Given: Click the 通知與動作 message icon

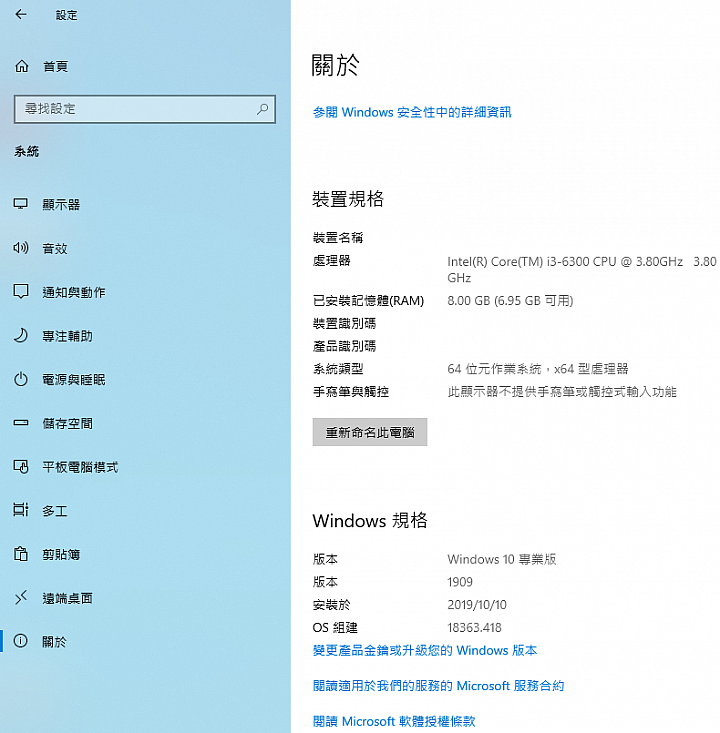Looking at the screenshot, I should 21,292.
